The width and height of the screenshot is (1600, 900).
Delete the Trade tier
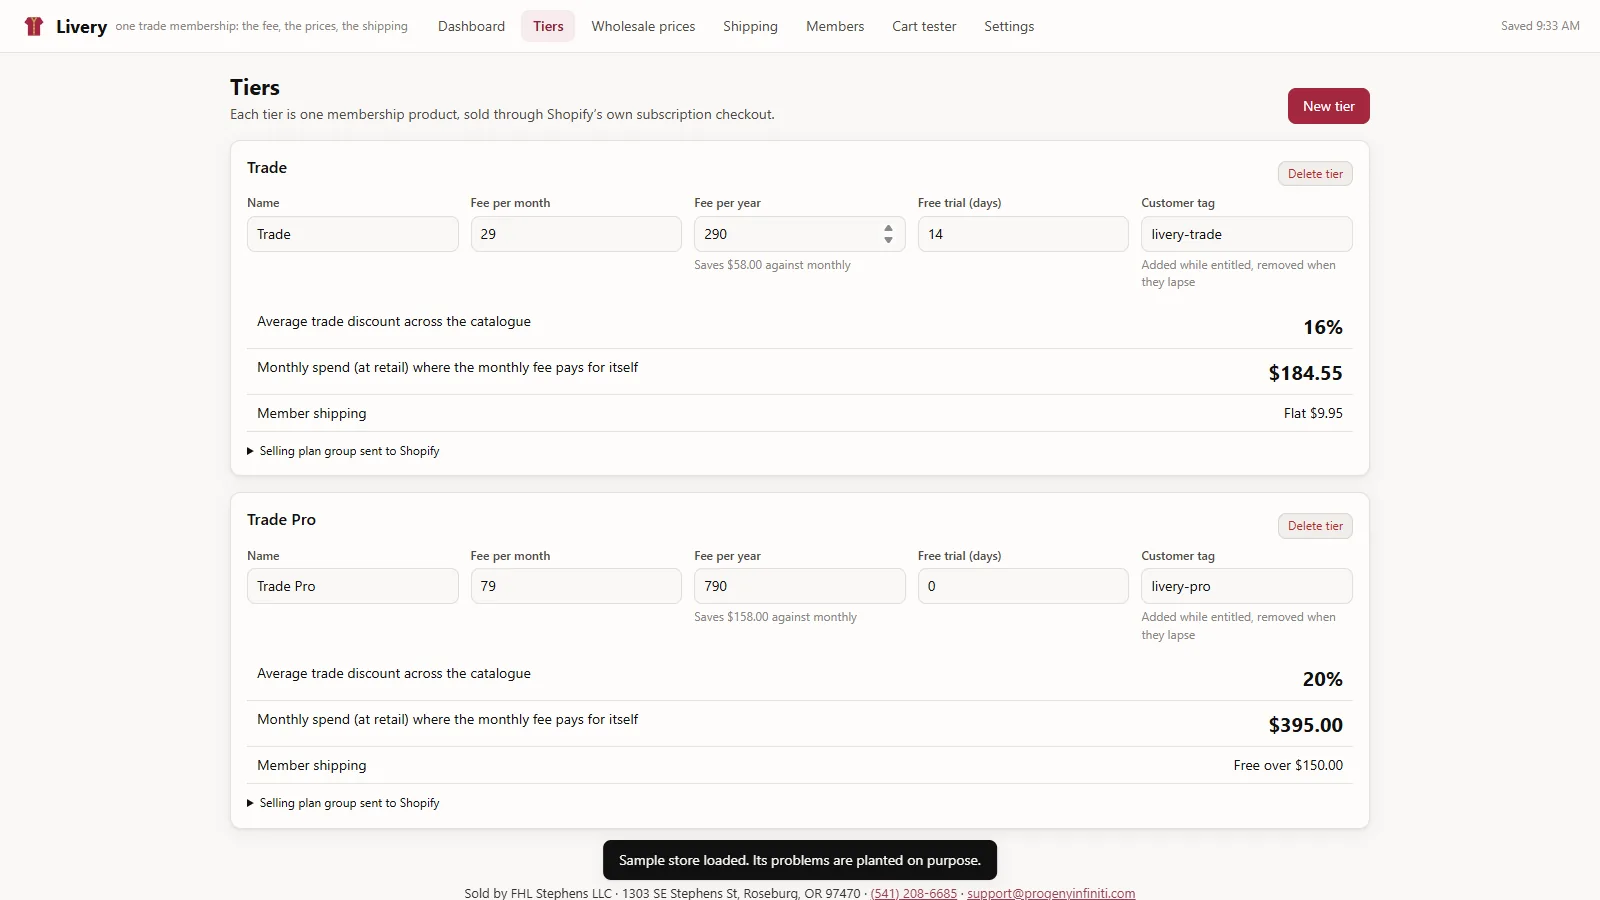pyautogui.click(x=1315, y=174)
